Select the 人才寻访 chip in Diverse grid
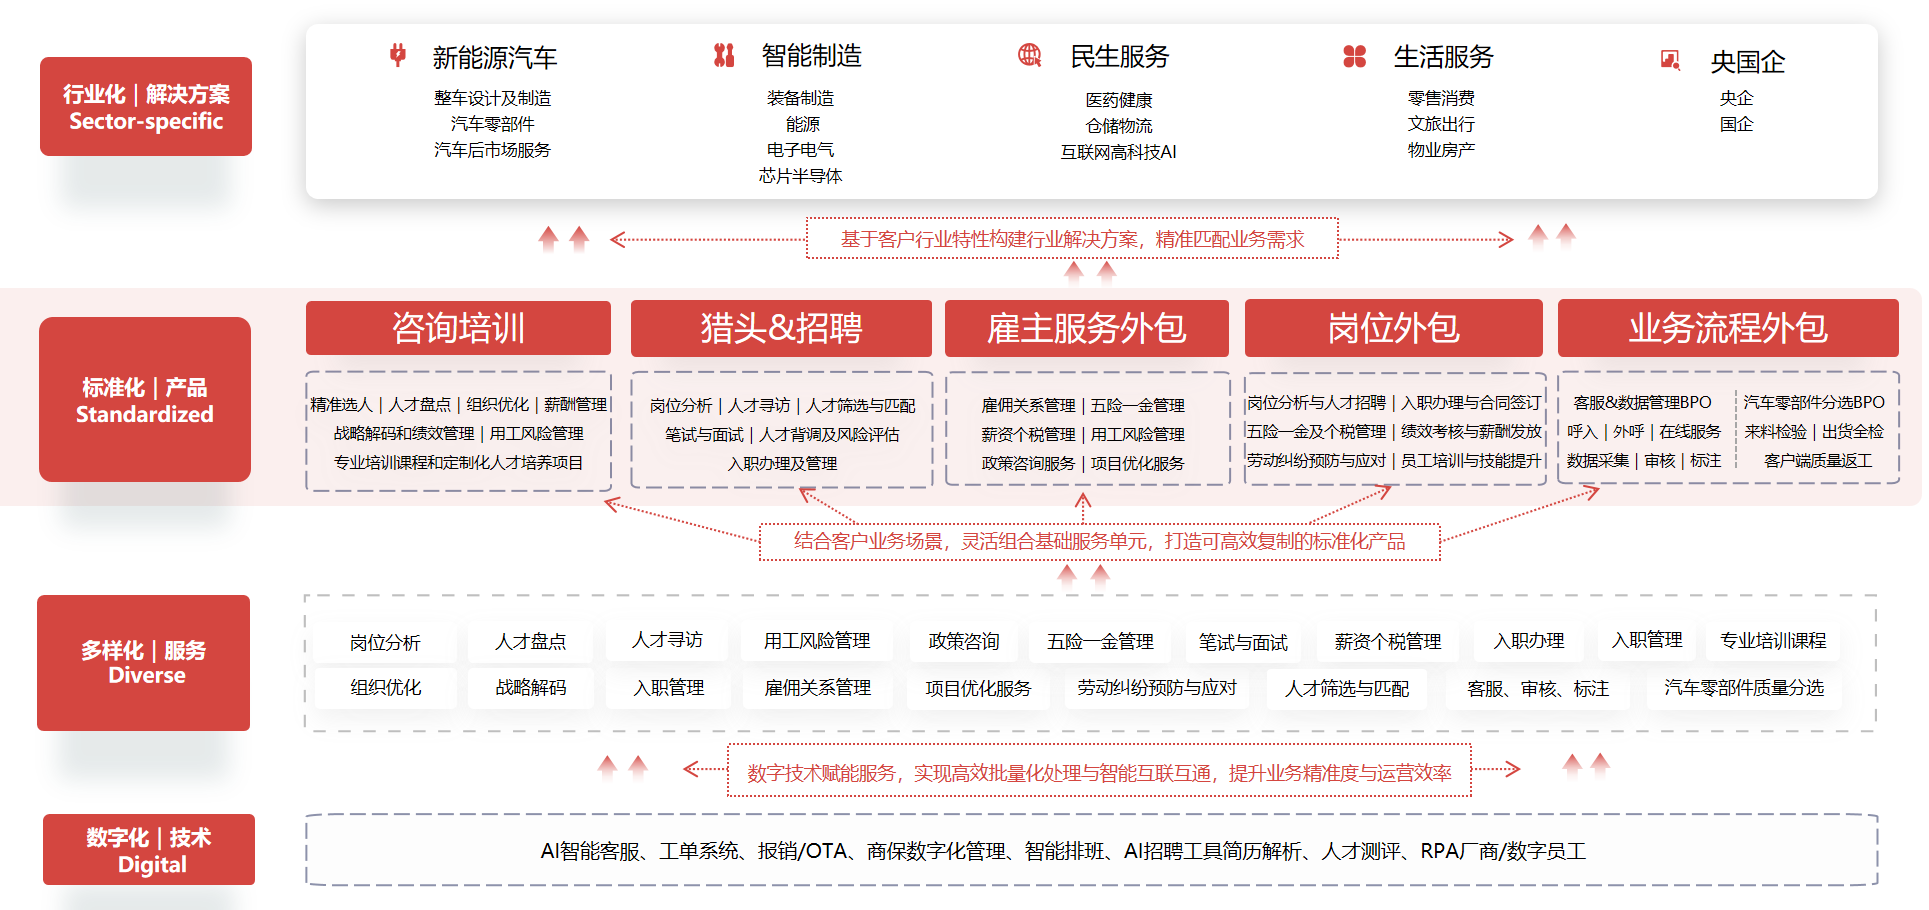 (x=667, y=640)
